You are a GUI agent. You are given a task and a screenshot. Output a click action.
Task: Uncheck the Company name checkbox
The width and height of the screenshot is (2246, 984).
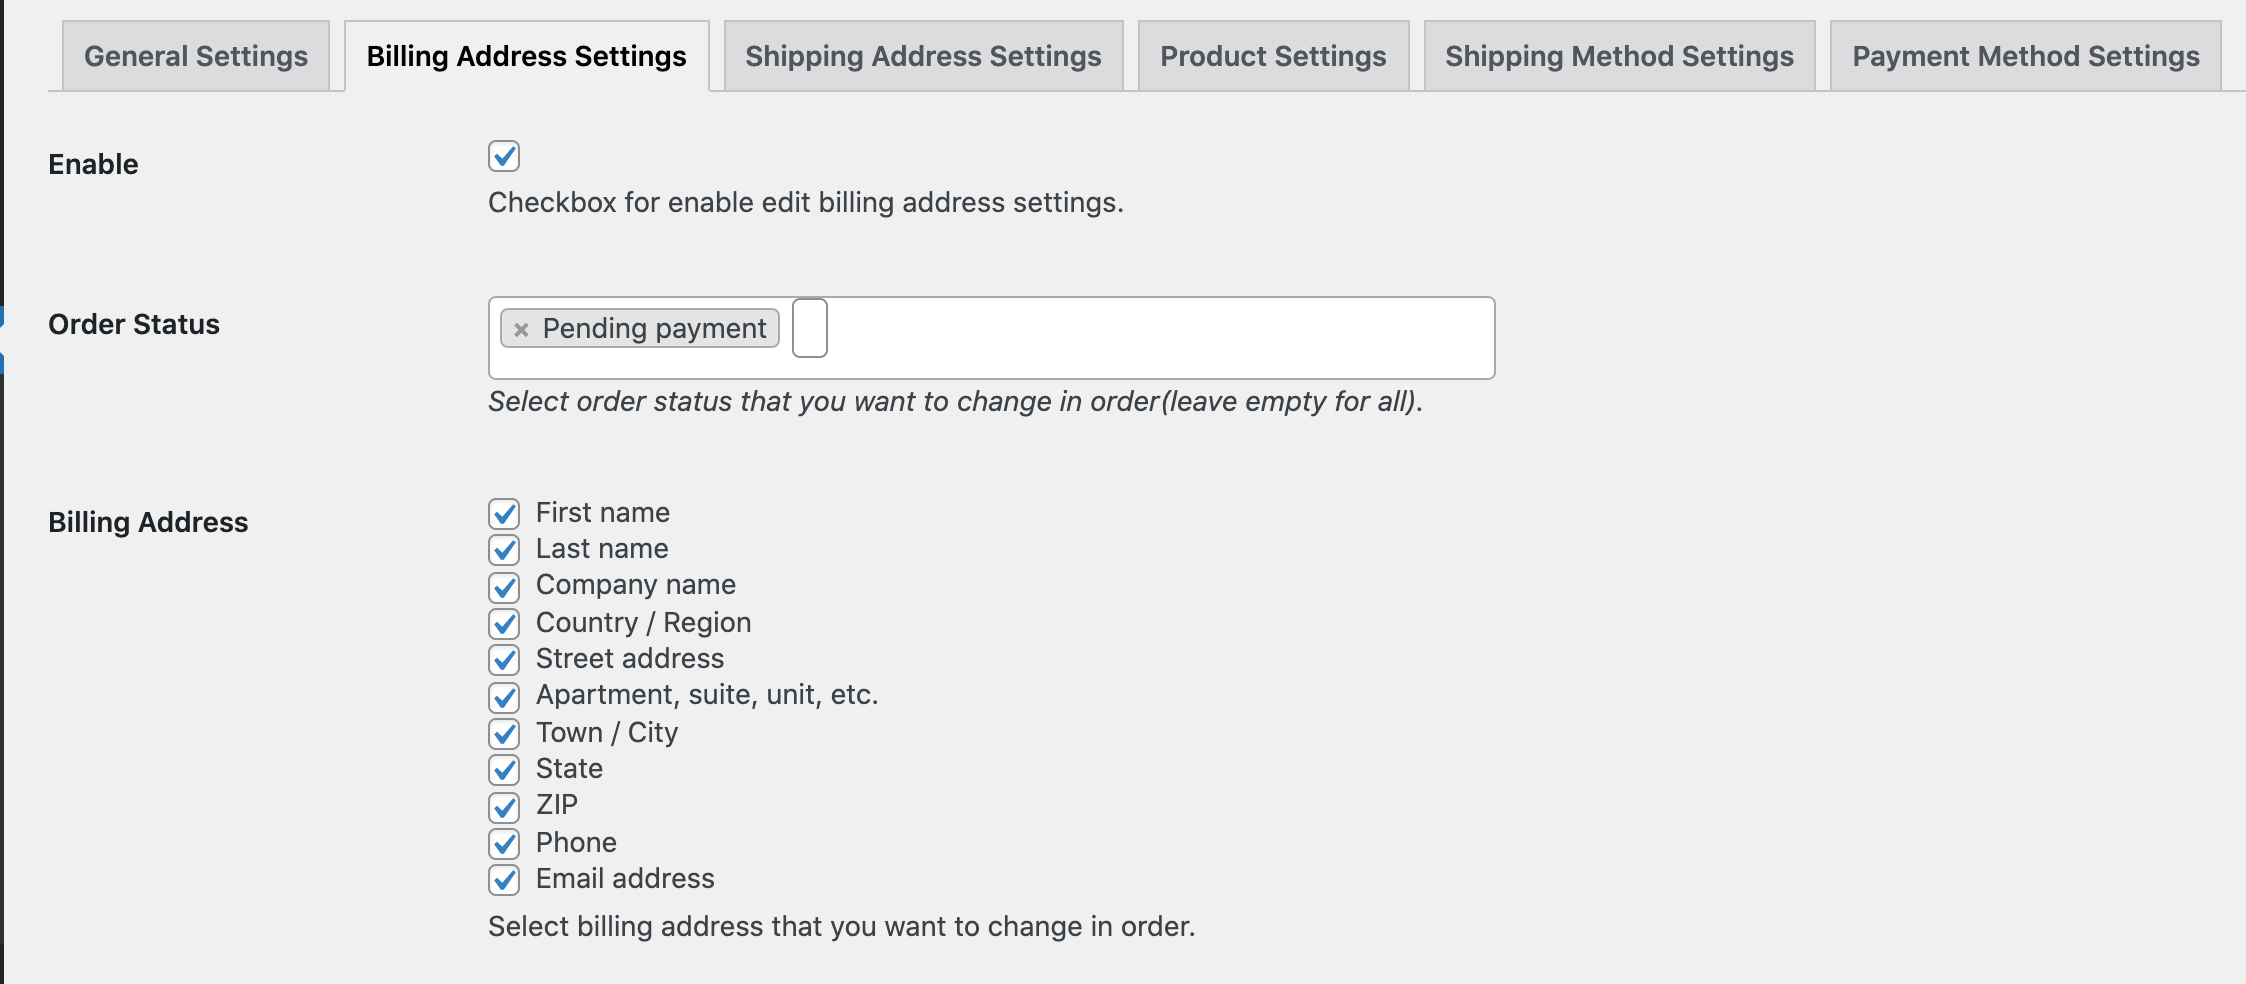tap(504, 587)
